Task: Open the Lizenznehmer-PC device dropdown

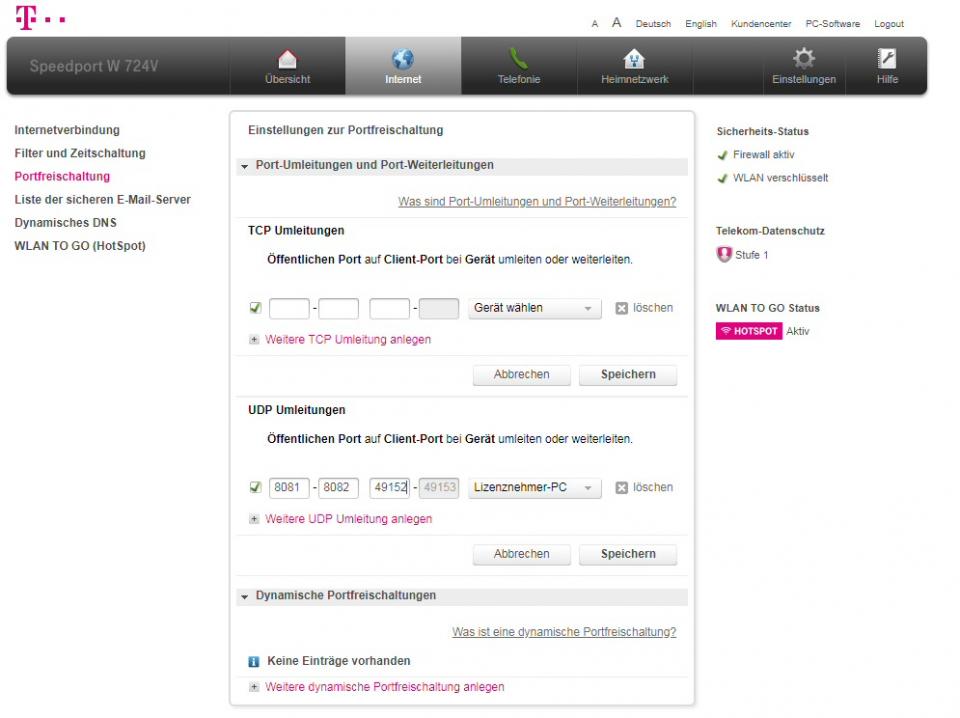Action: (534, 488)
